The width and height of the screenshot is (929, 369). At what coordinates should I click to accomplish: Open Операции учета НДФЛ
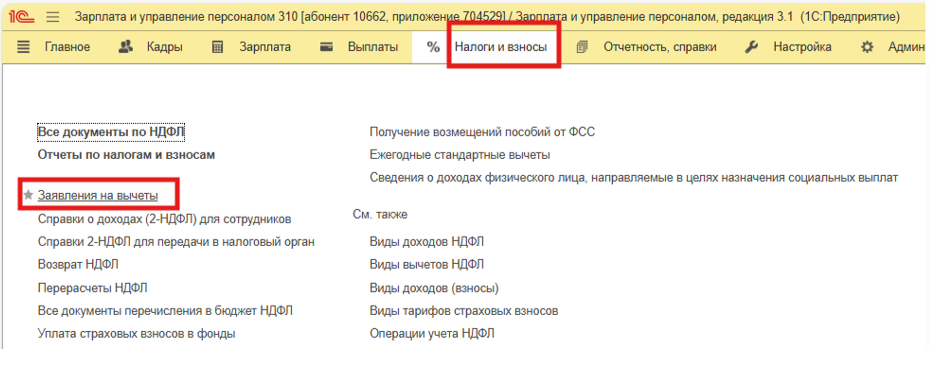(x=432, y=333)
